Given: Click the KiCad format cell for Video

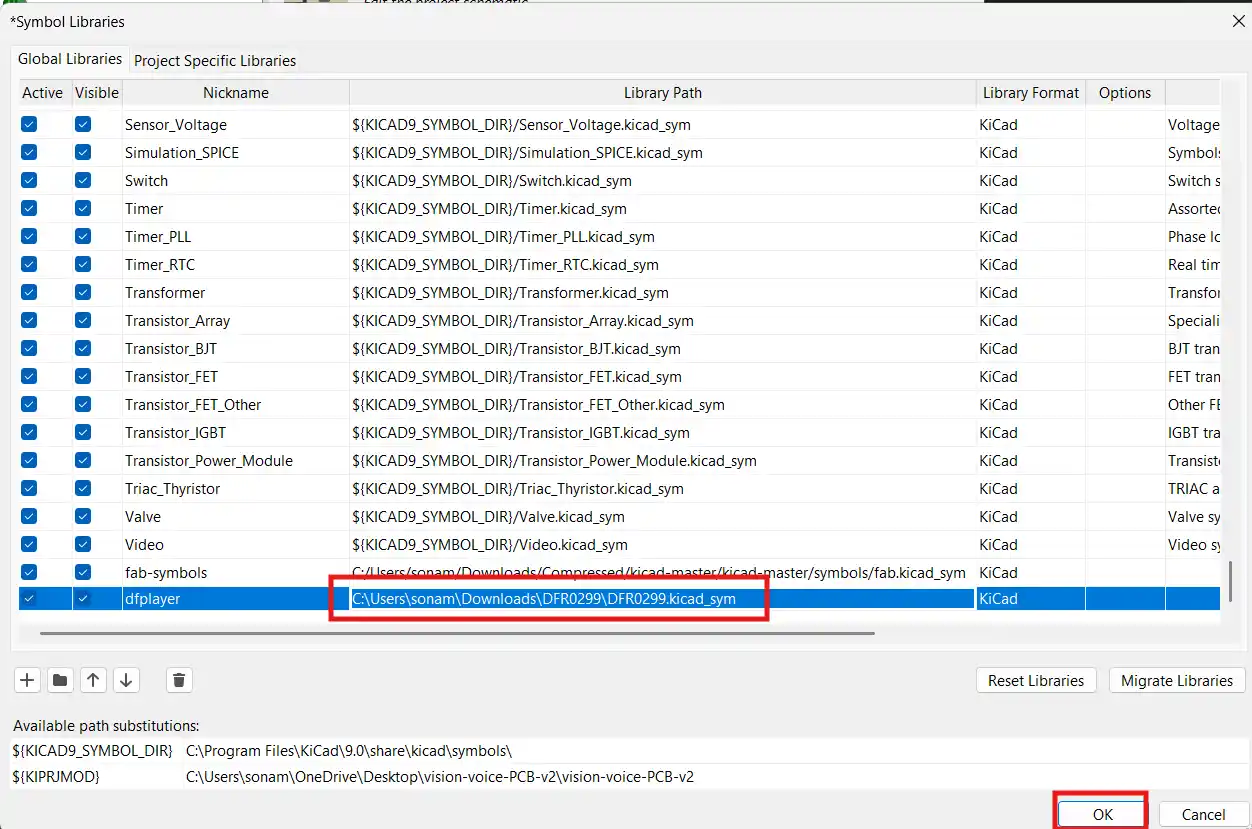Looking at the screenshot, I should pos(1031,545).
